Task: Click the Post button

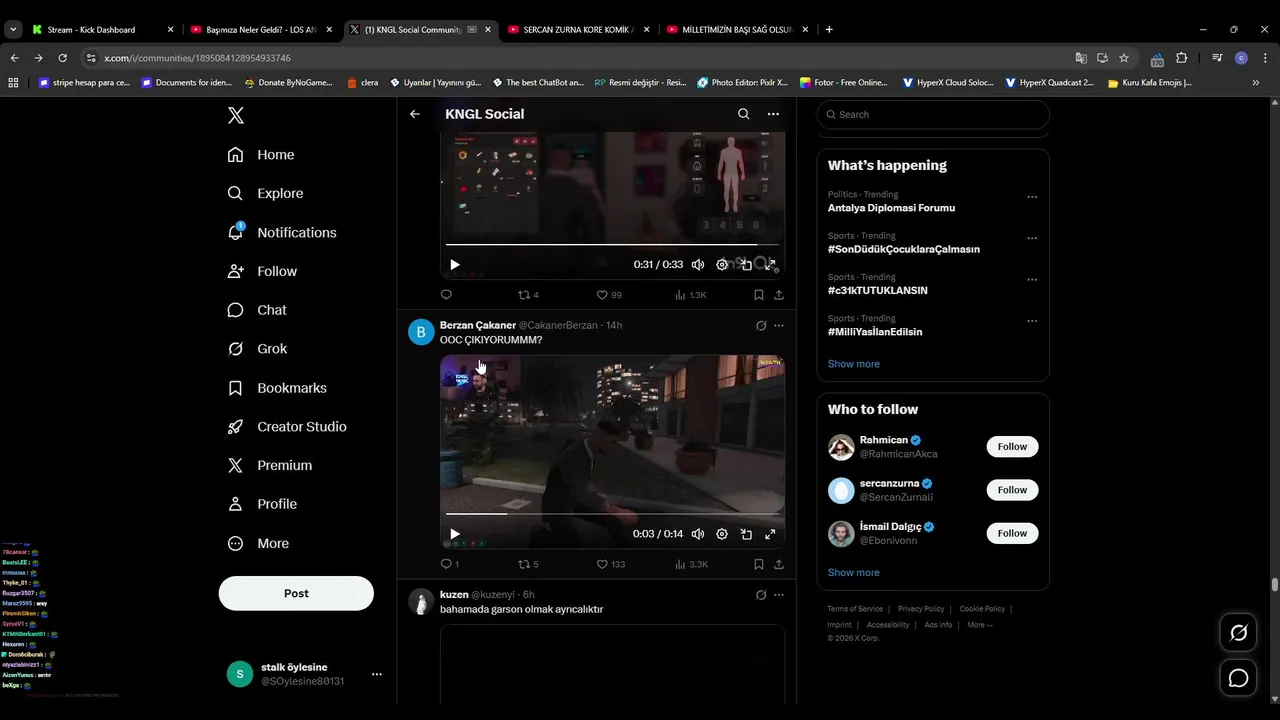Action: tap(296, 593)
